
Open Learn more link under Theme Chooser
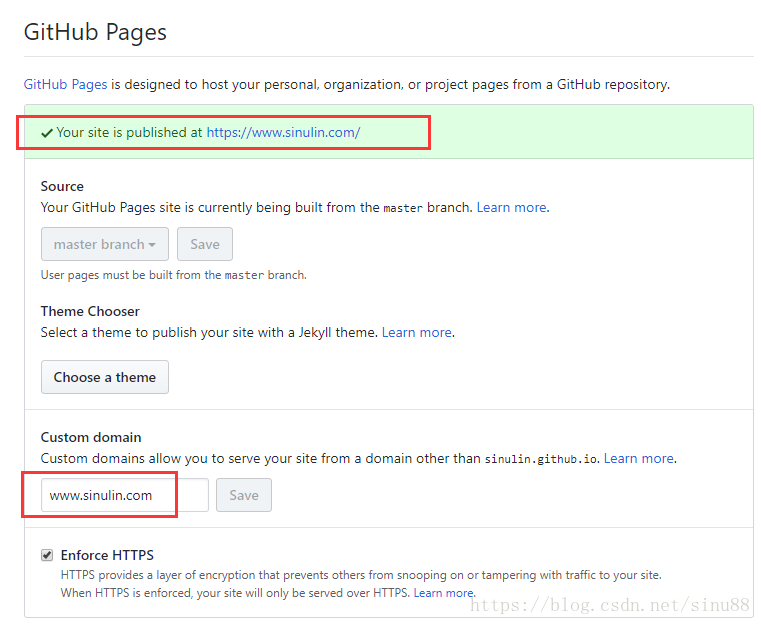(417, 332)
